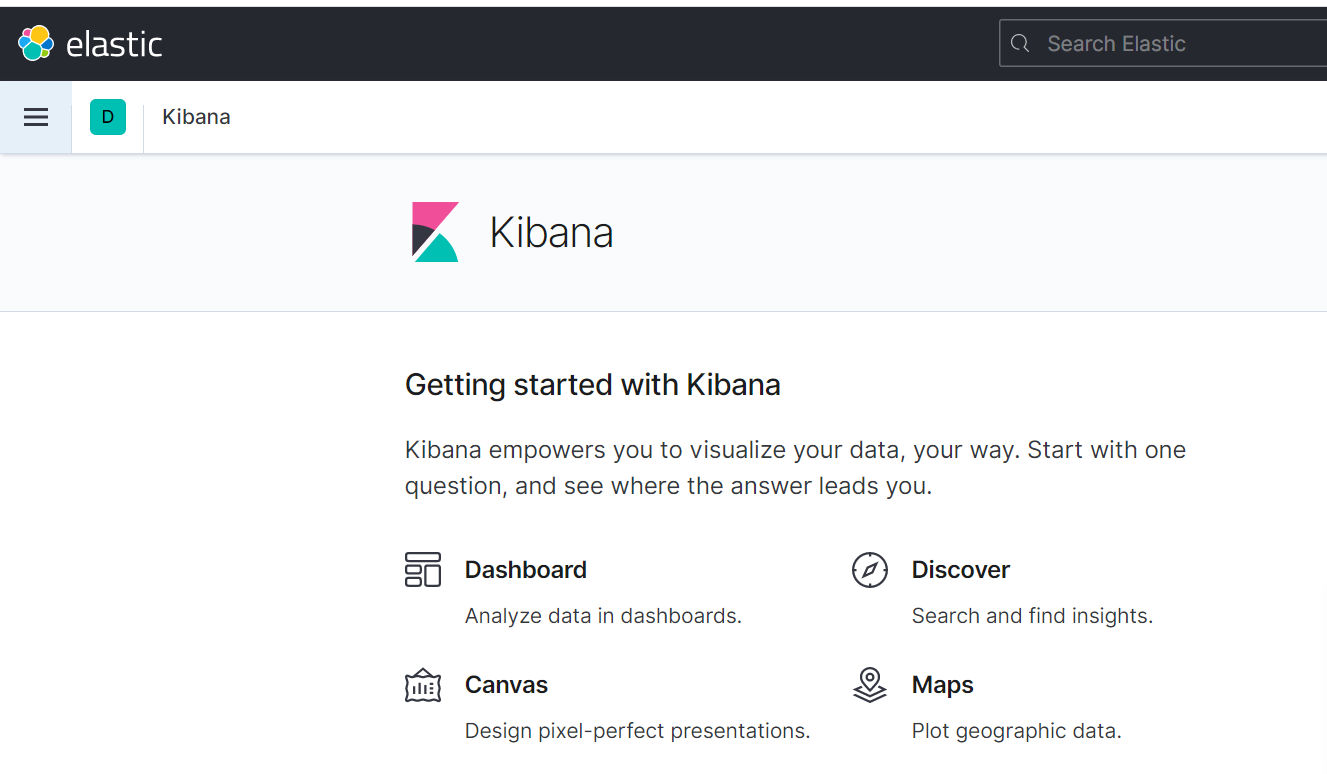Click the Elastic logo icon
Screen dimensions: 1327x774
pos(36,43)
